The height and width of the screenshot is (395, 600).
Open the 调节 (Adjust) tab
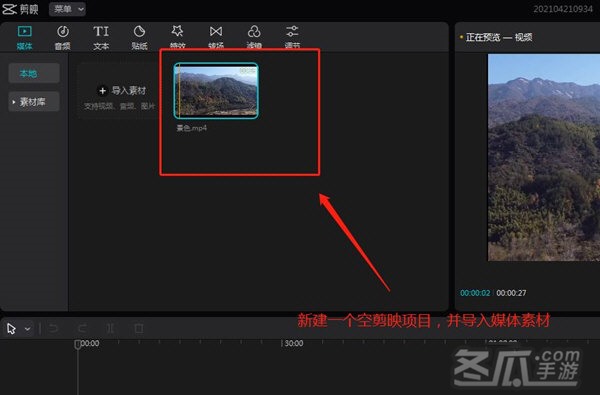[292, 37]
